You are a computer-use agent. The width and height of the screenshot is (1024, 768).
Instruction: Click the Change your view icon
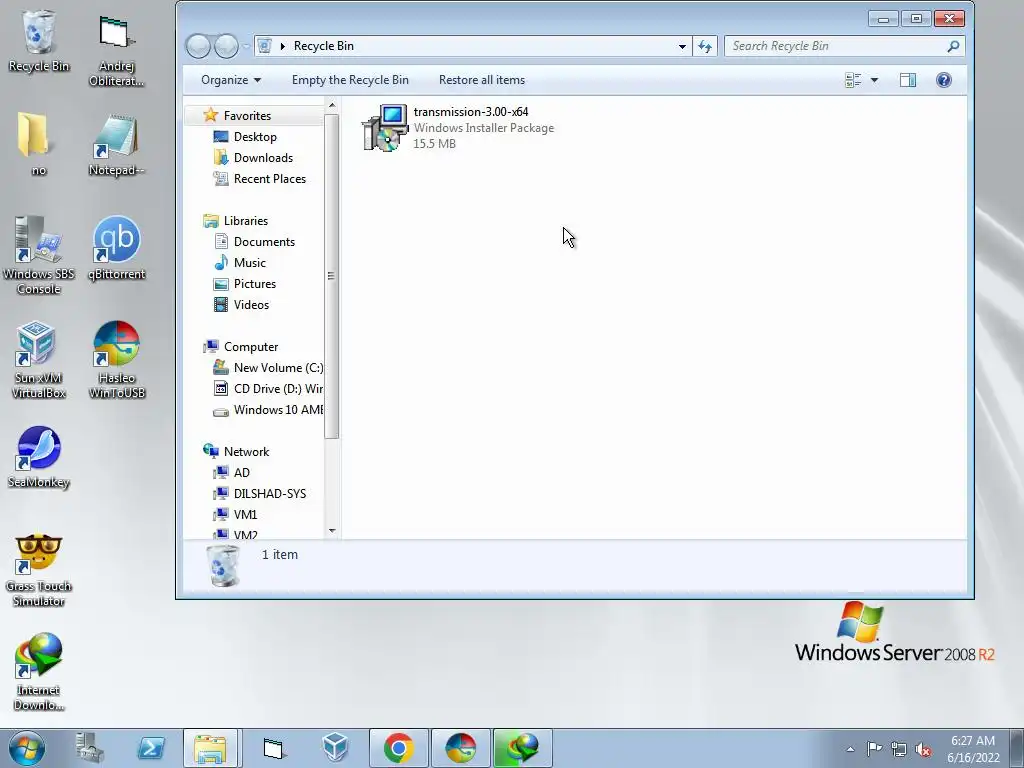pos(853,80)
